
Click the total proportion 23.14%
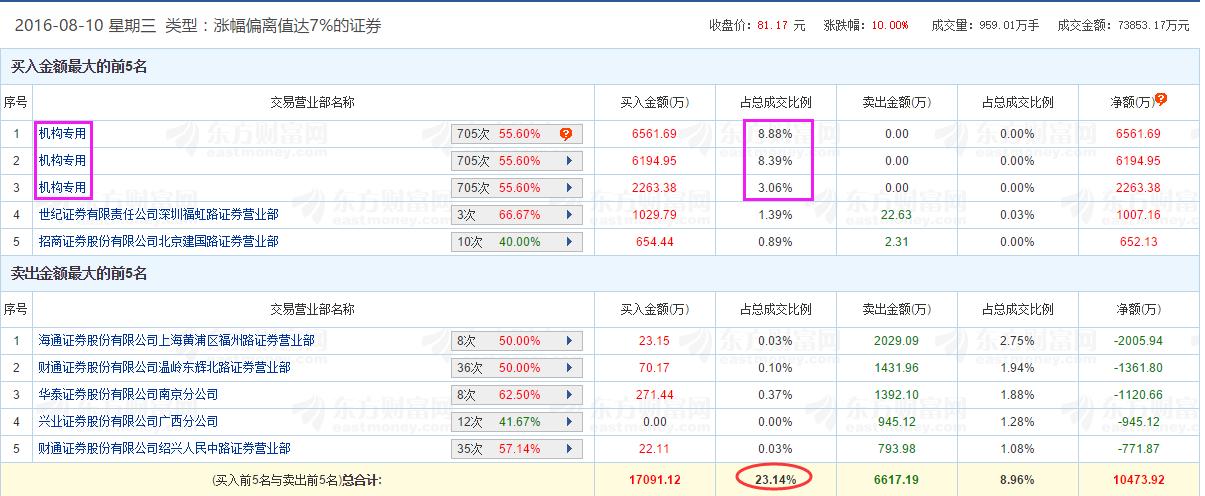click(x=776, y=480)
